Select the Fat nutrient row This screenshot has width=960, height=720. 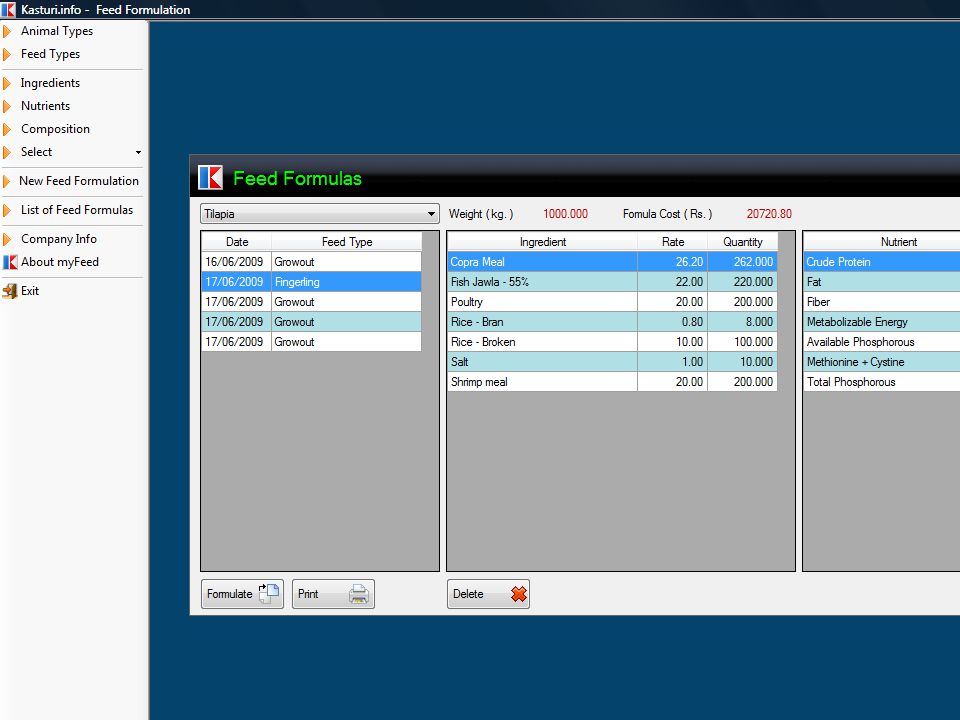882,282
